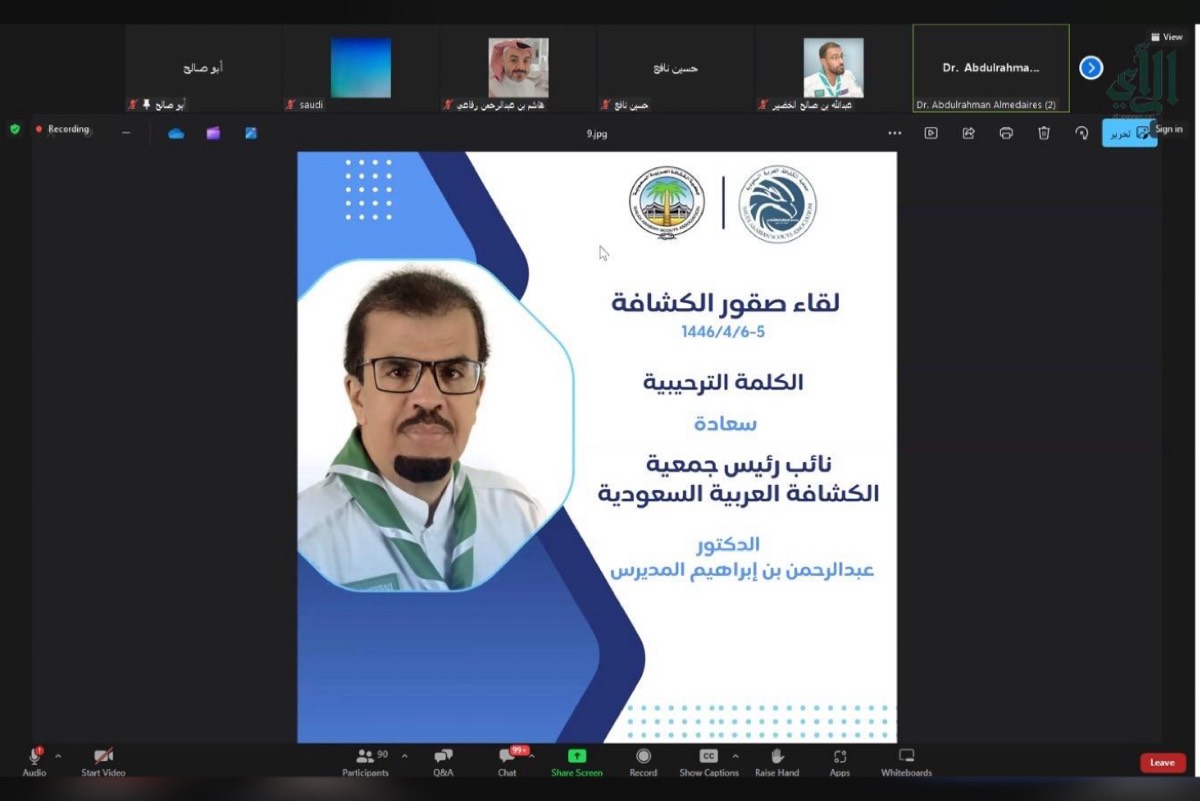Open the three-dots menu in the photo viewer
The height and width of the screenshot is (801, 1200).
click(x=894, y=133)
